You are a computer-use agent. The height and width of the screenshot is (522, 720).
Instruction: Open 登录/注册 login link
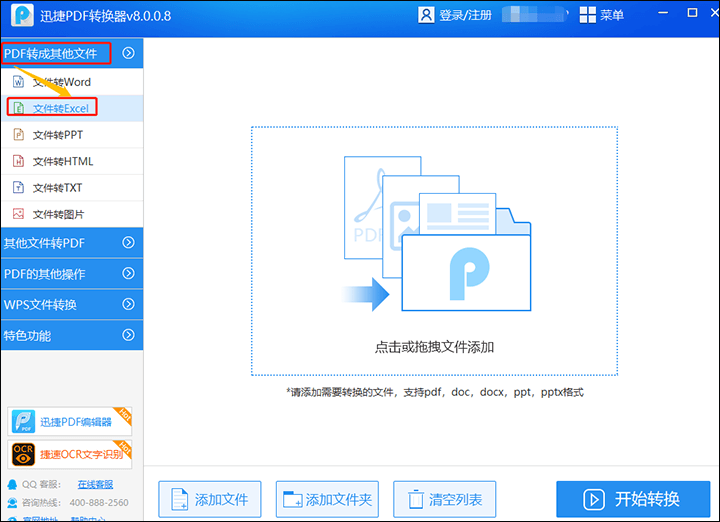[465, 15]
